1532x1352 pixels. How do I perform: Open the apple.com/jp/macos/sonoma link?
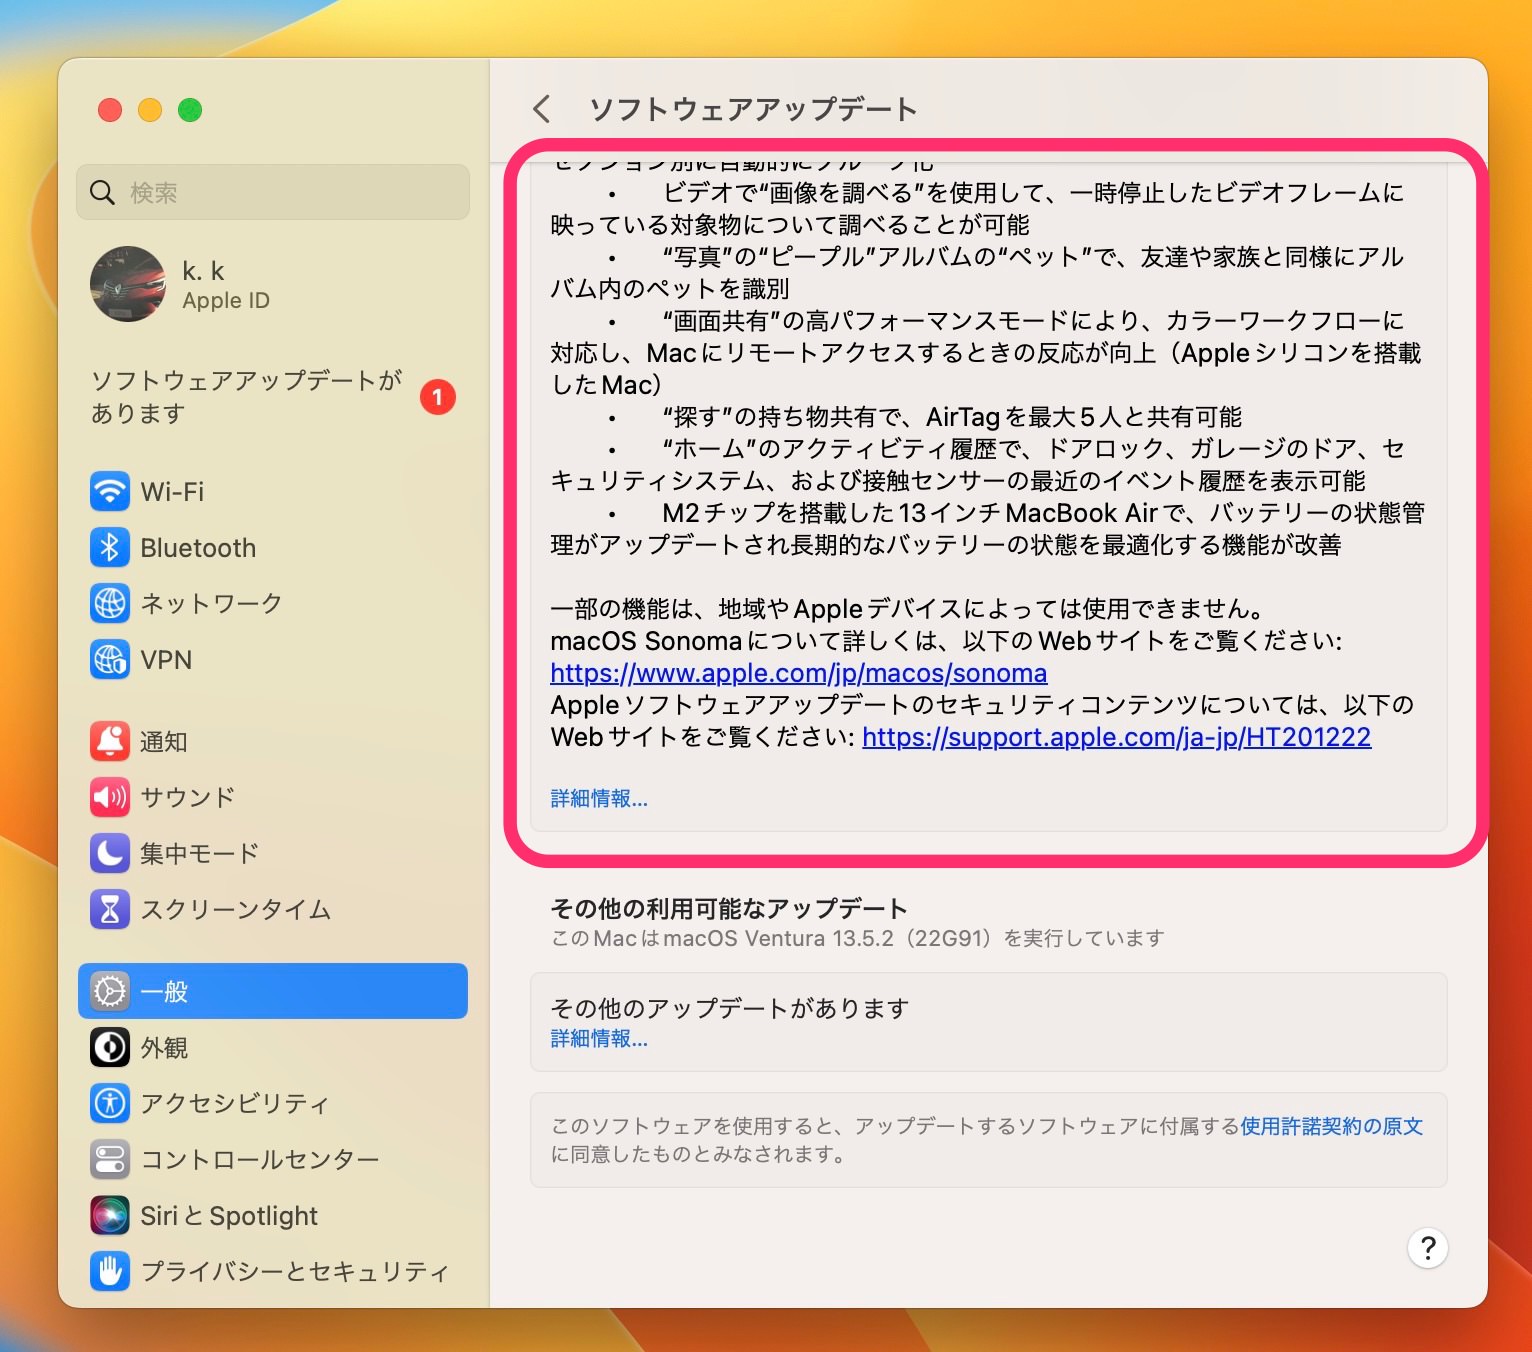(x=798, y=673)
